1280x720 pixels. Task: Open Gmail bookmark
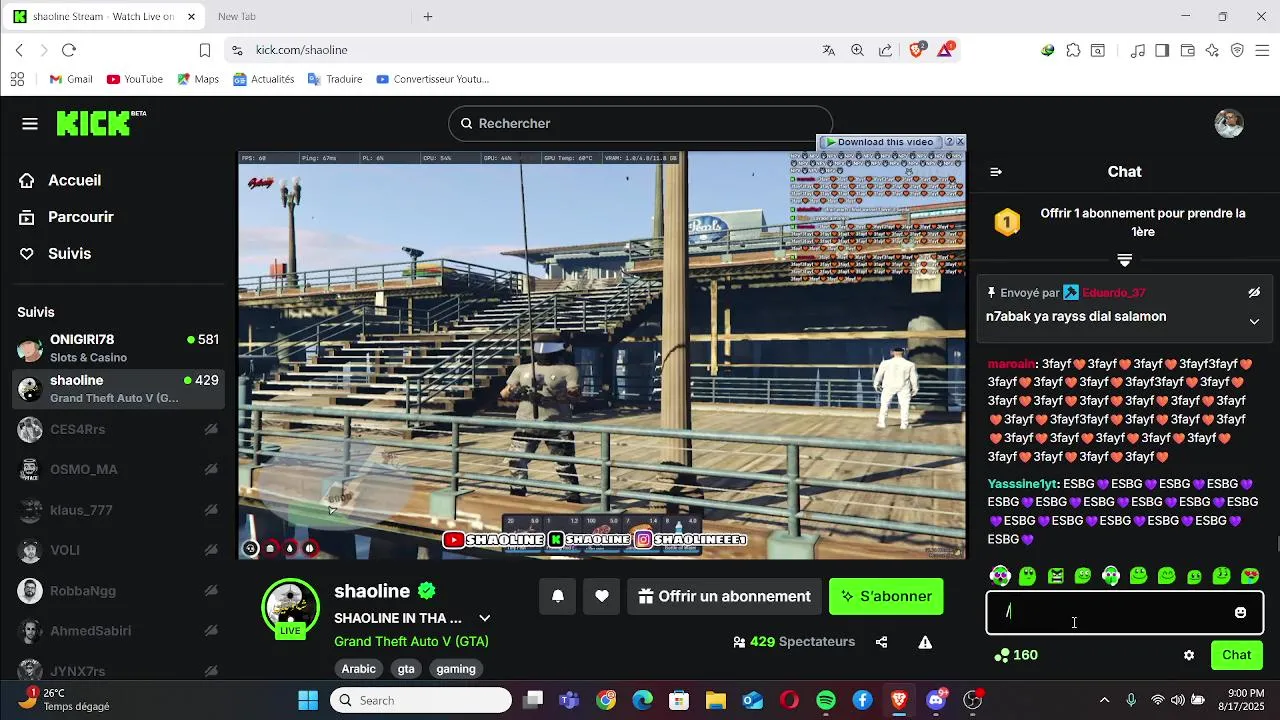71,79
